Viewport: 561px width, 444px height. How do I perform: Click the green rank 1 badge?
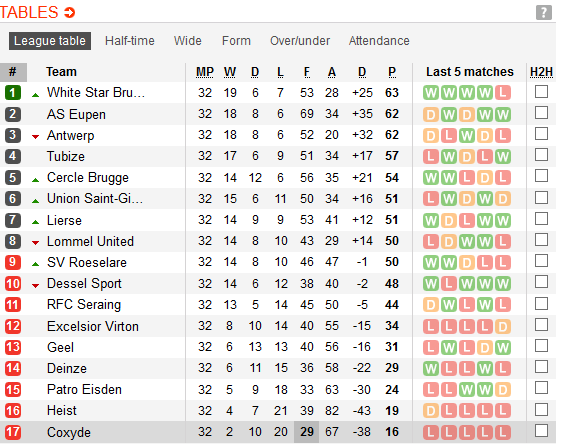[x=13, y=93]
